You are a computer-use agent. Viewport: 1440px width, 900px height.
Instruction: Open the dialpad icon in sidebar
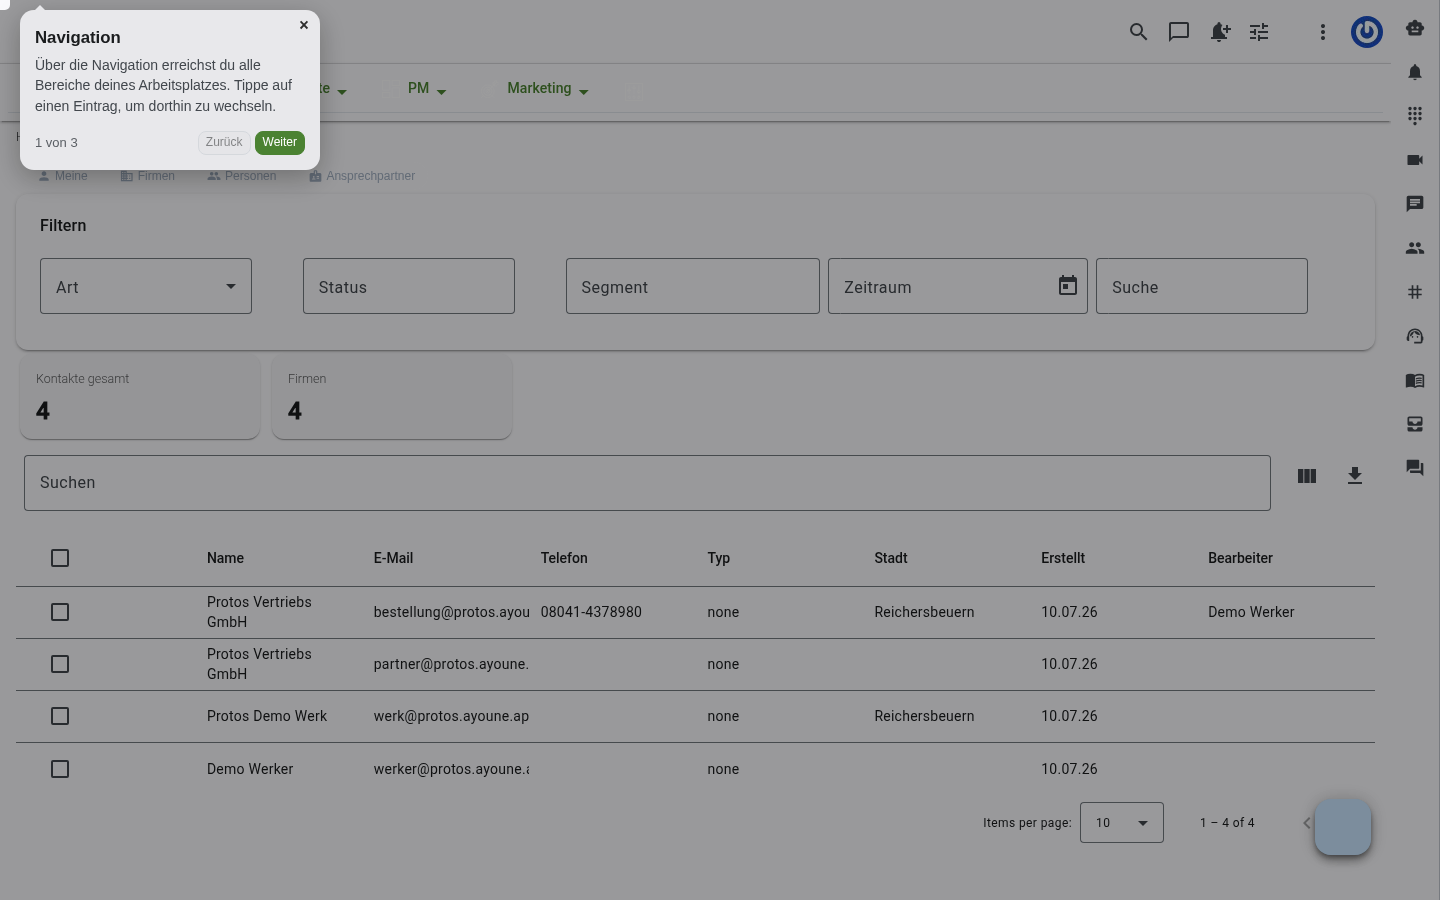(1415, 116)
